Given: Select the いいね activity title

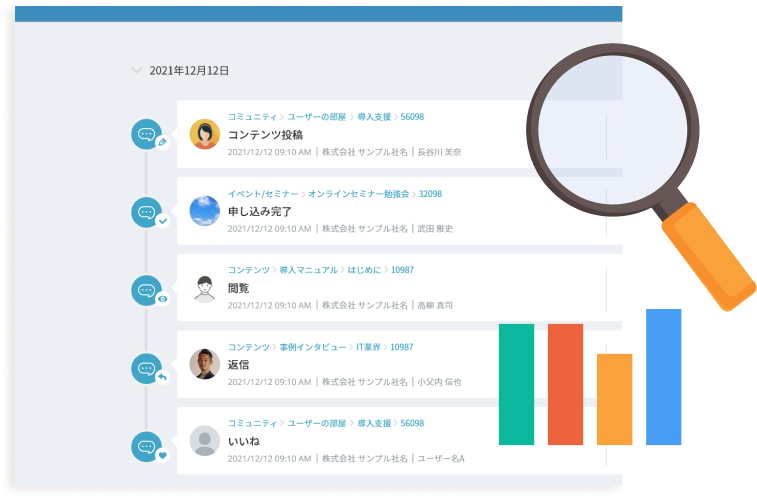Looking at the screenshot, I should point(244,441).
